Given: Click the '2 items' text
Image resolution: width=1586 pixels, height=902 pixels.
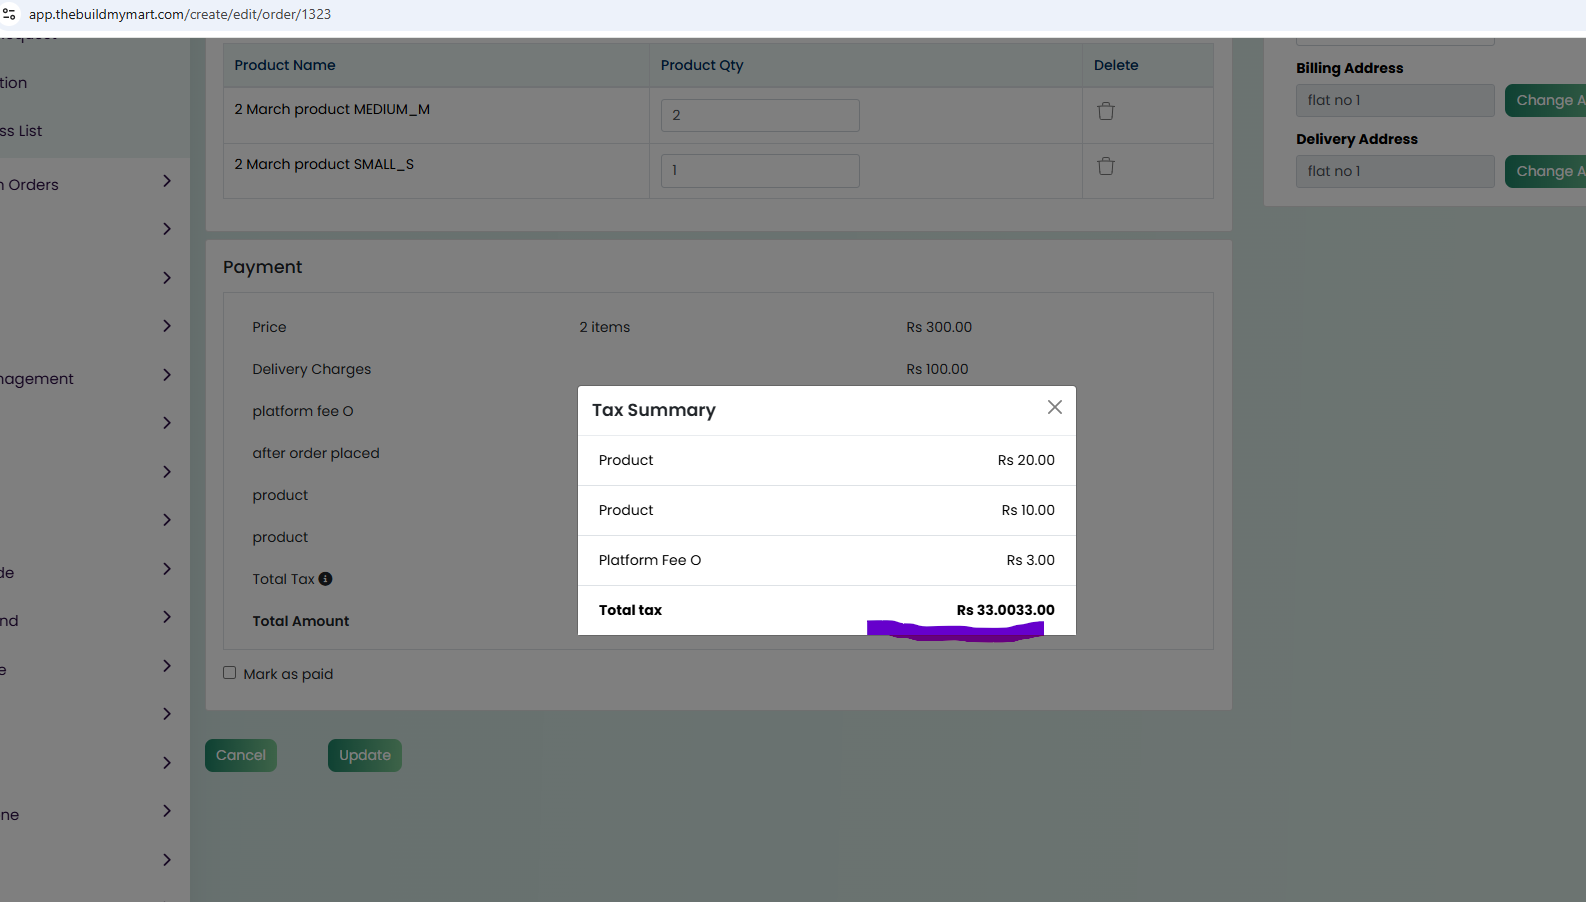Looking at the screenshot, I should coord(605,327).
